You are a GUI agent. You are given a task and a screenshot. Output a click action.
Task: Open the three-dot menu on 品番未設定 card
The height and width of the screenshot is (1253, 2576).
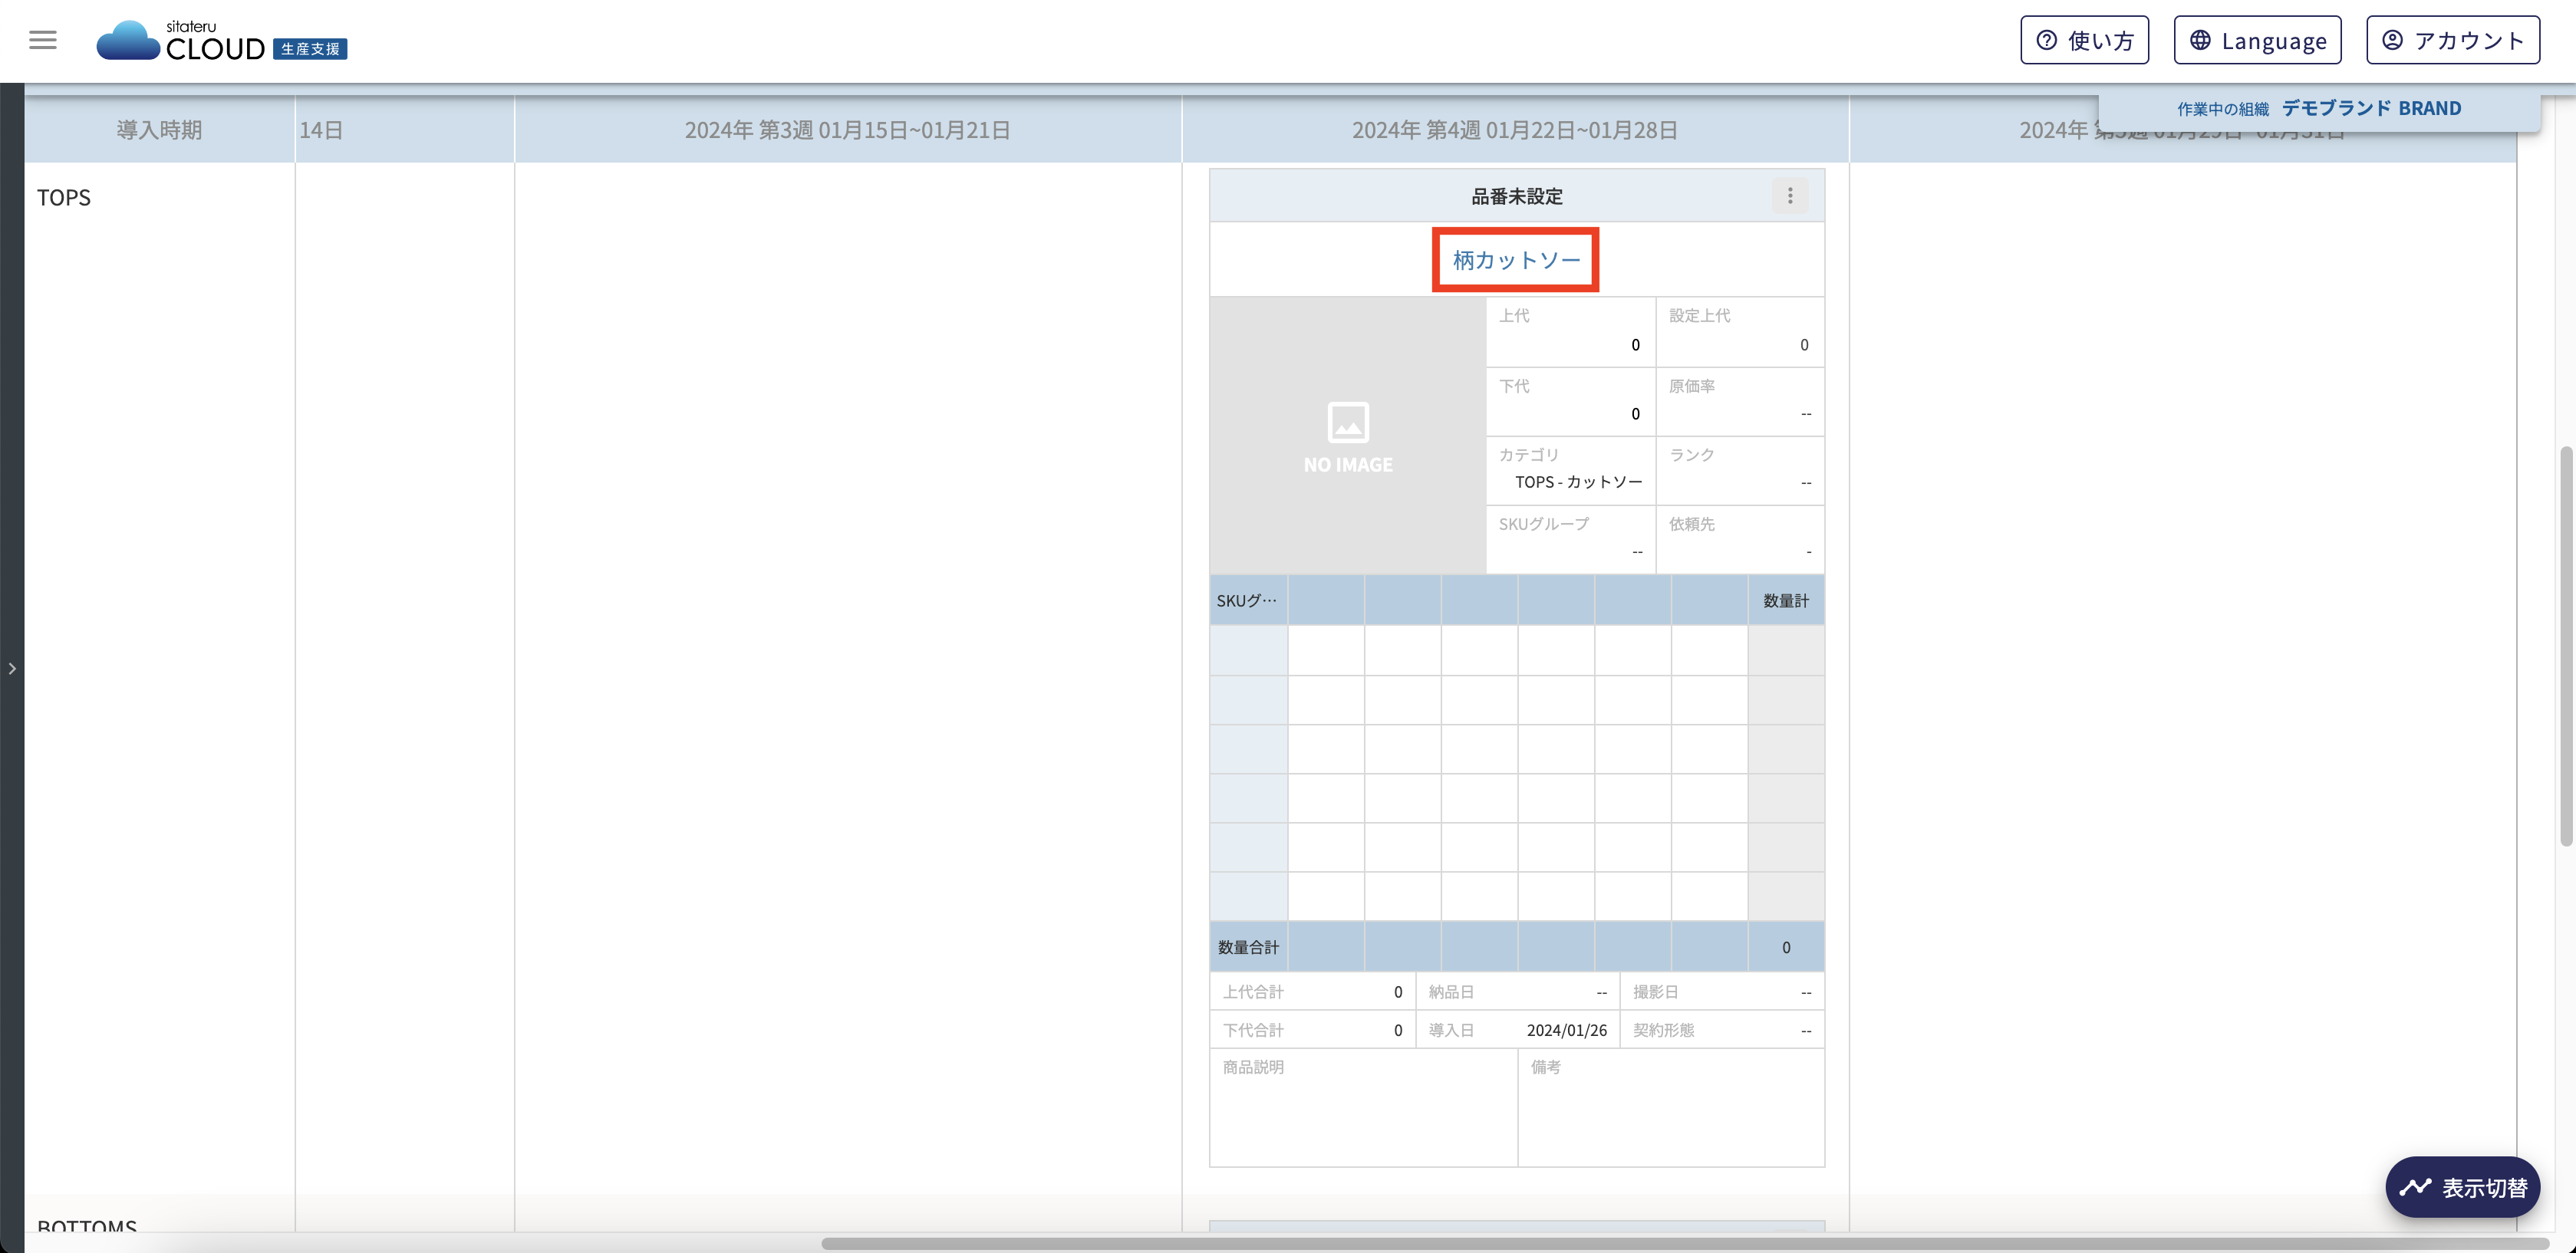coord(1790,196)
